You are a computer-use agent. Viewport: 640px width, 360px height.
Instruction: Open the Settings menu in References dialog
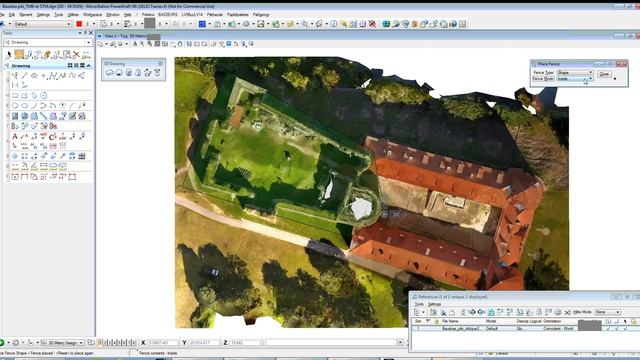434,304
